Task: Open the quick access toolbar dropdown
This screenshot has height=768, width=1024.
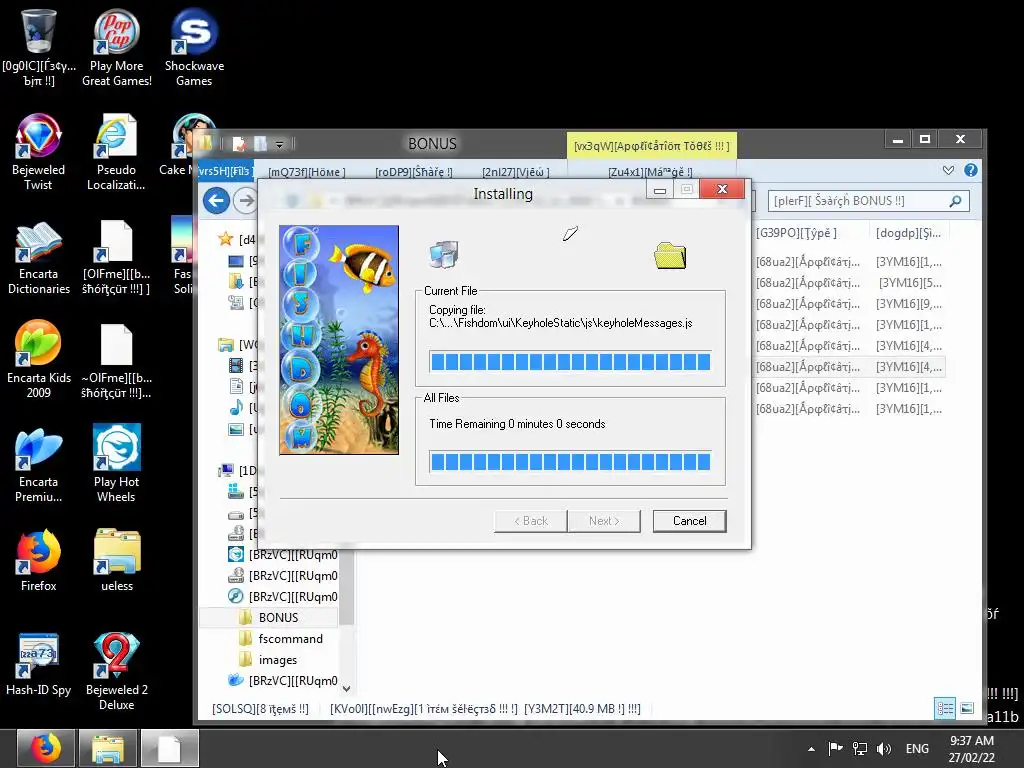Action: coord(279,144)
